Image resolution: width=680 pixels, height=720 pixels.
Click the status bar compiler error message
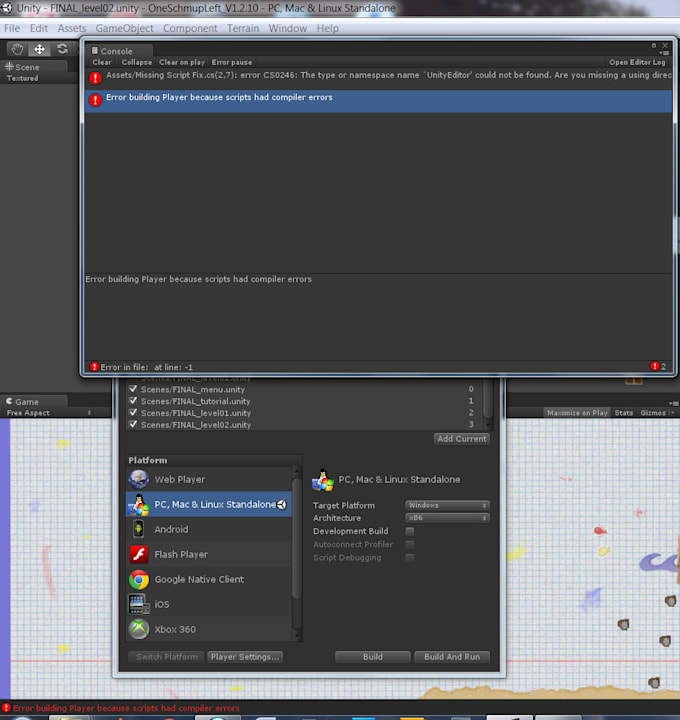coord(126,708)
